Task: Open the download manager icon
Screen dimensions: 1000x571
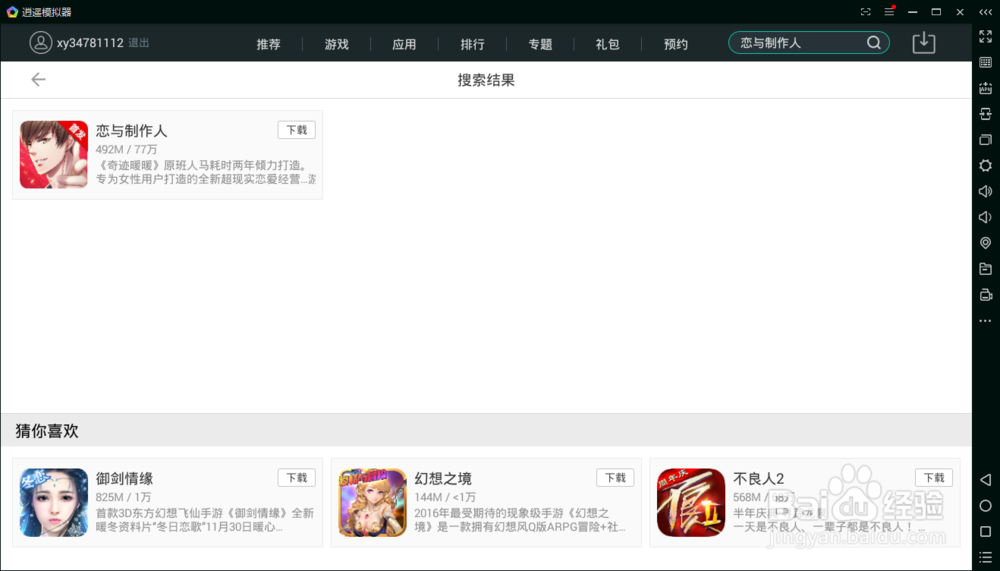Action: coord(923,43)
